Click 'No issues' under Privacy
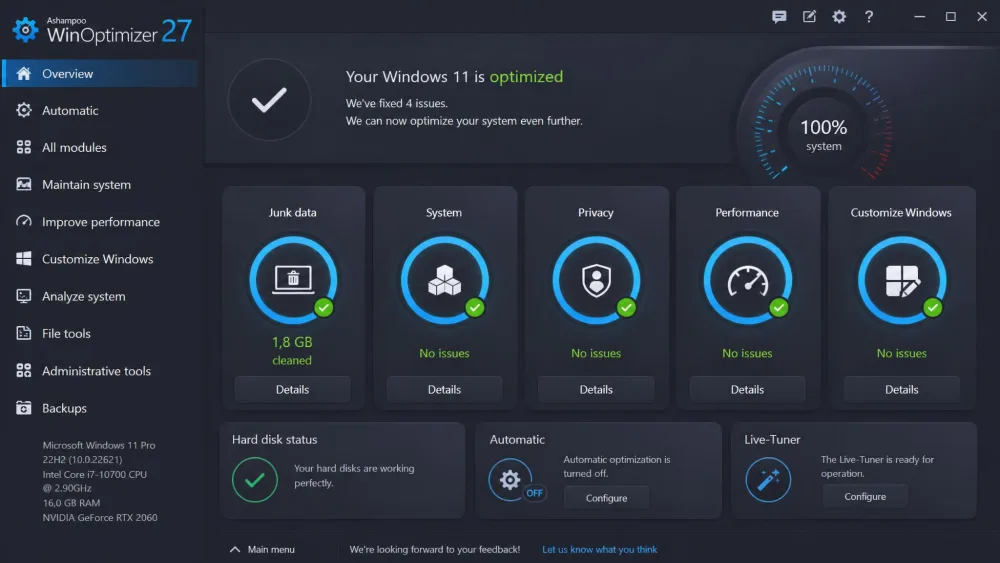This screenshot has height=563, width=1000. pyautogui.click(x=596, y=353)
